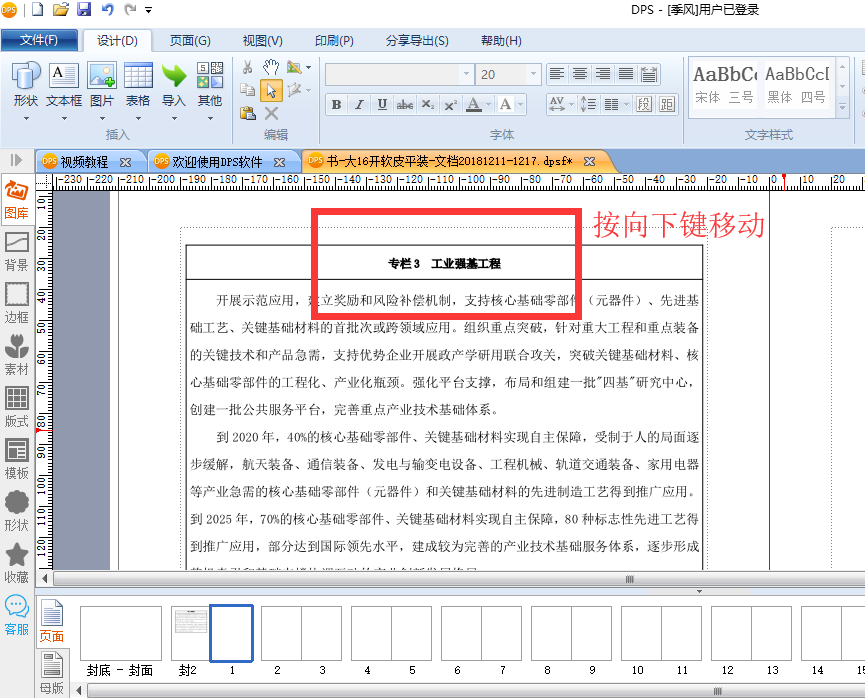Click the AV character spacing button
The image size is (865, 698).
pyautogui.click(x=557, y=104)
